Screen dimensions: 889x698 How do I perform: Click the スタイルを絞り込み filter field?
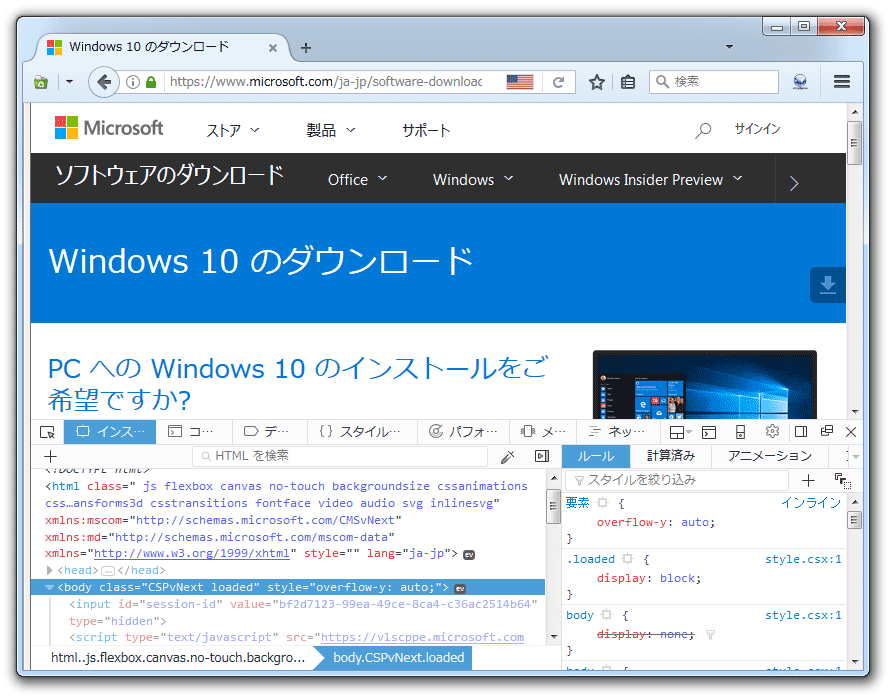[677, 481]
